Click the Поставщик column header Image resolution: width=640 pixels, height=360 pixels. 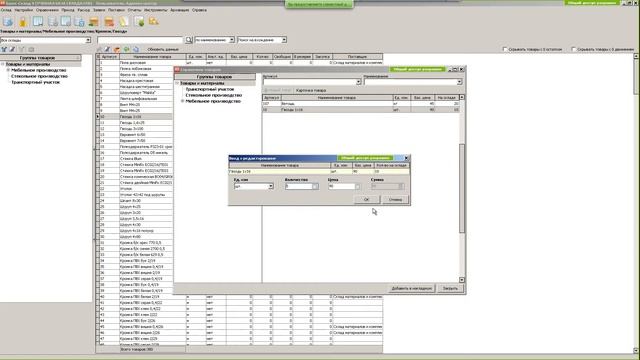[x=358, y=57]
